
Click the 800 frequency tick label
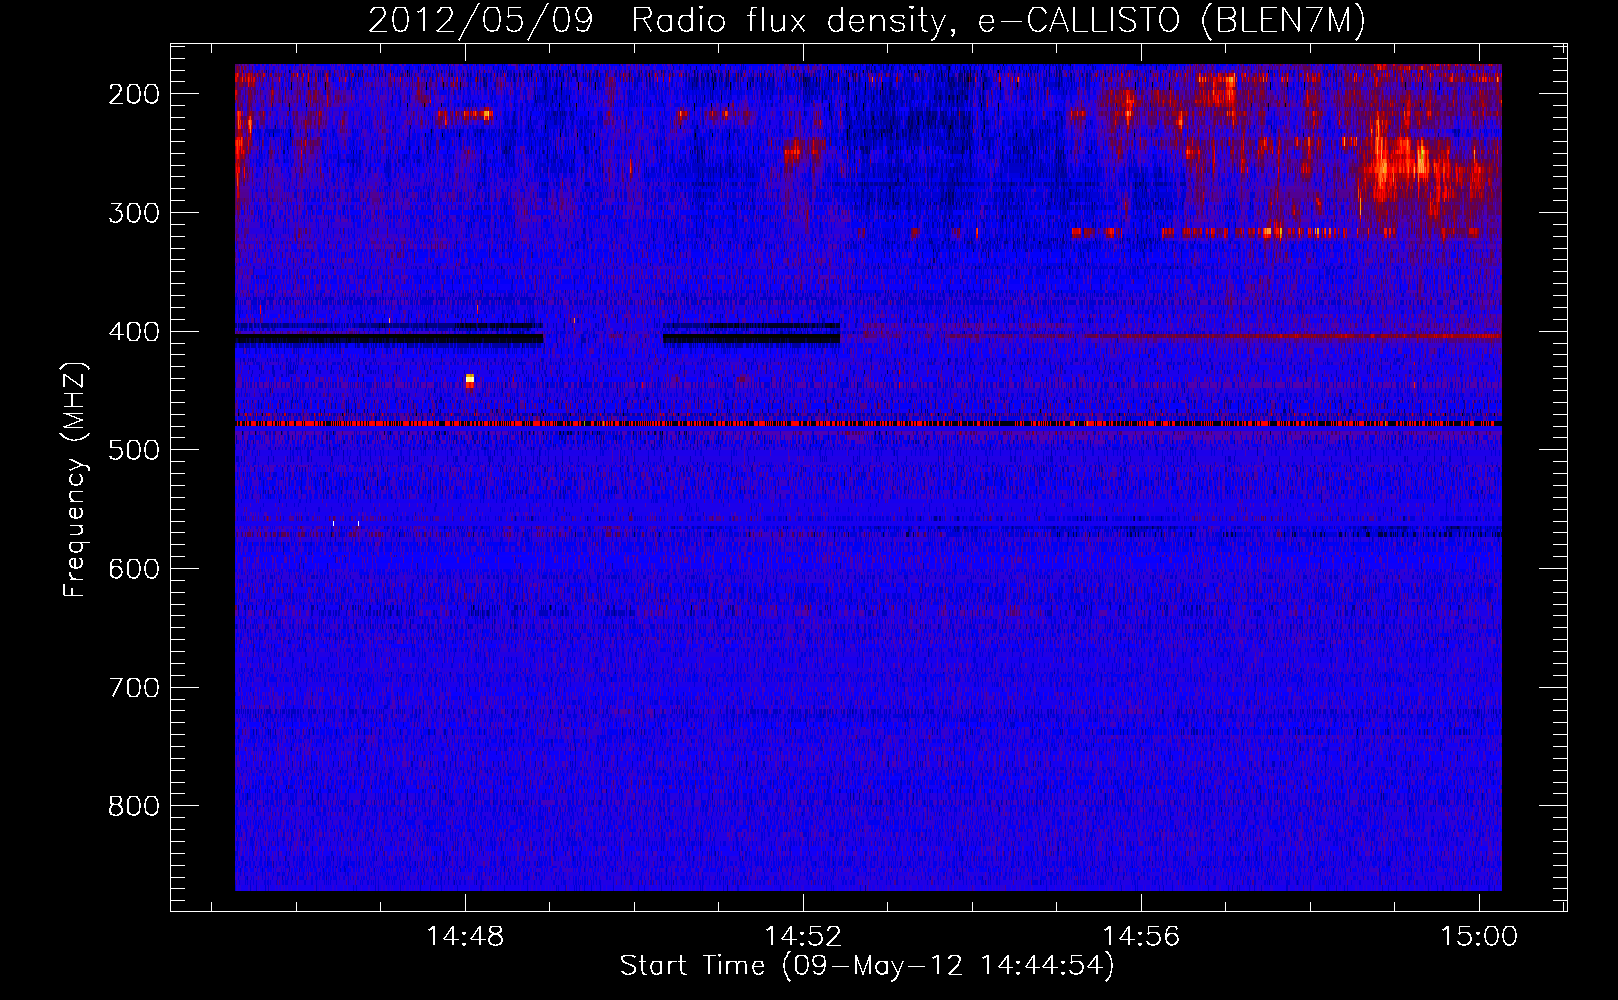tap(133, 806)
